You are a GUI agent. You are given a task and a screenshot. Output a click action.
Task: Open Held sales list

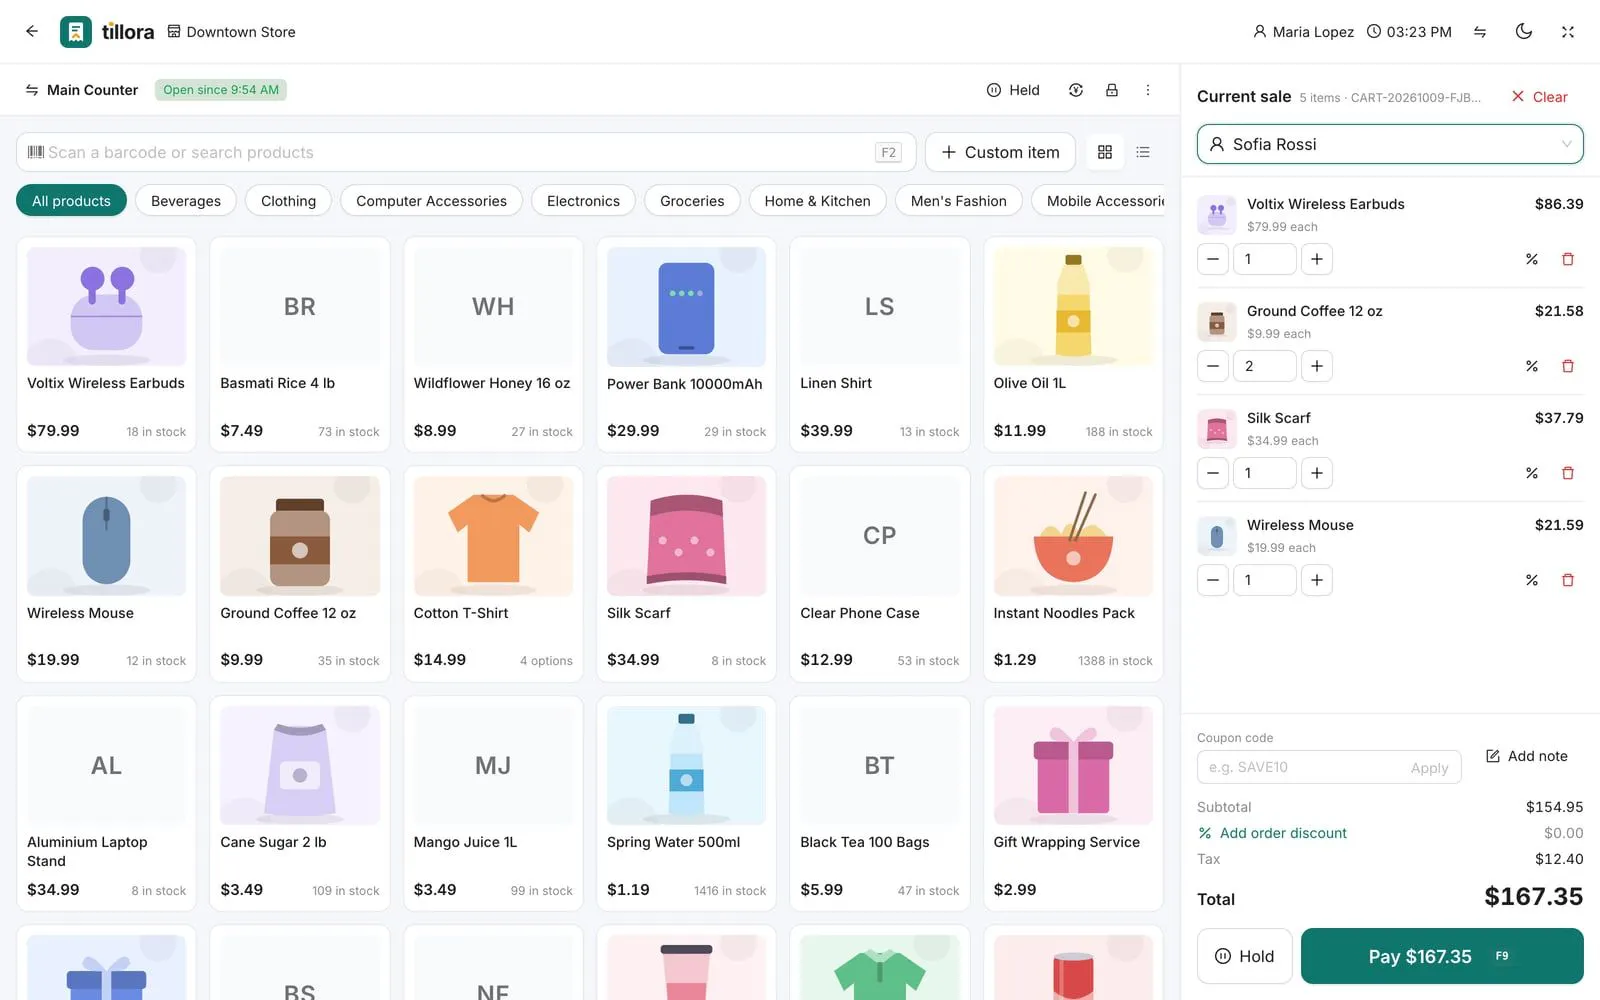point(1013,90)
